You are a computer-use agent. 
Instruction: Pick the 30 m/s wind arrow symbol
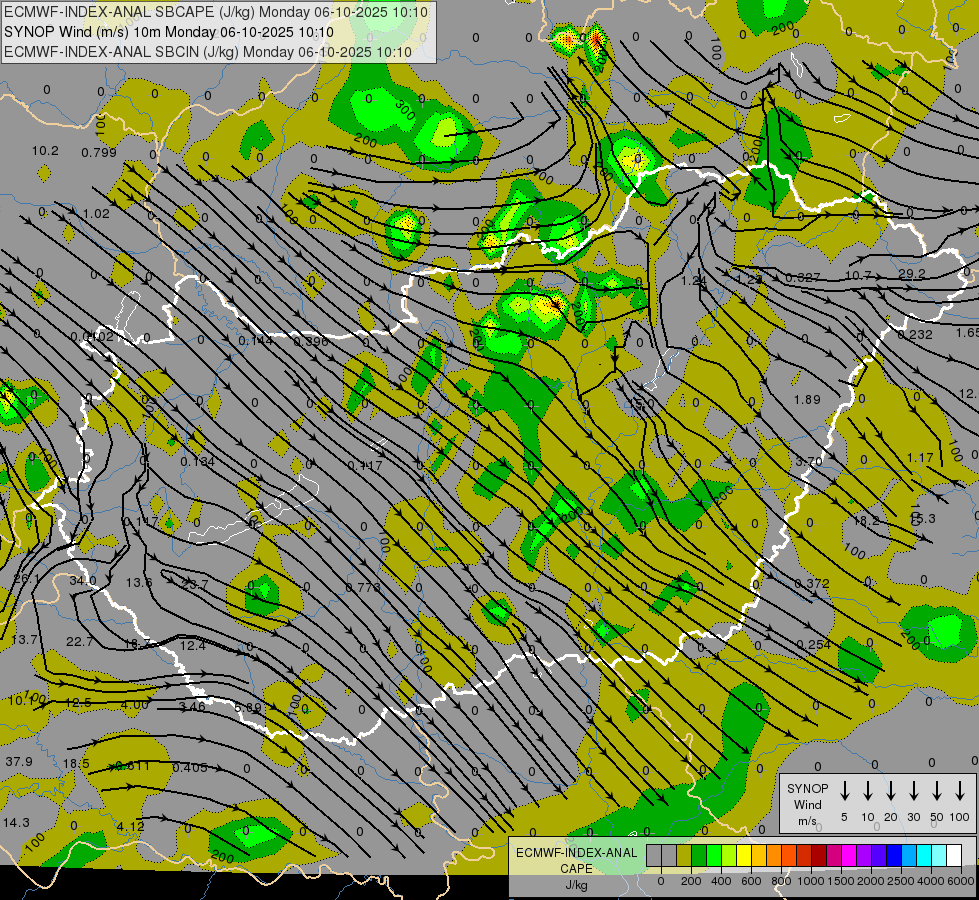pos(914,791)
